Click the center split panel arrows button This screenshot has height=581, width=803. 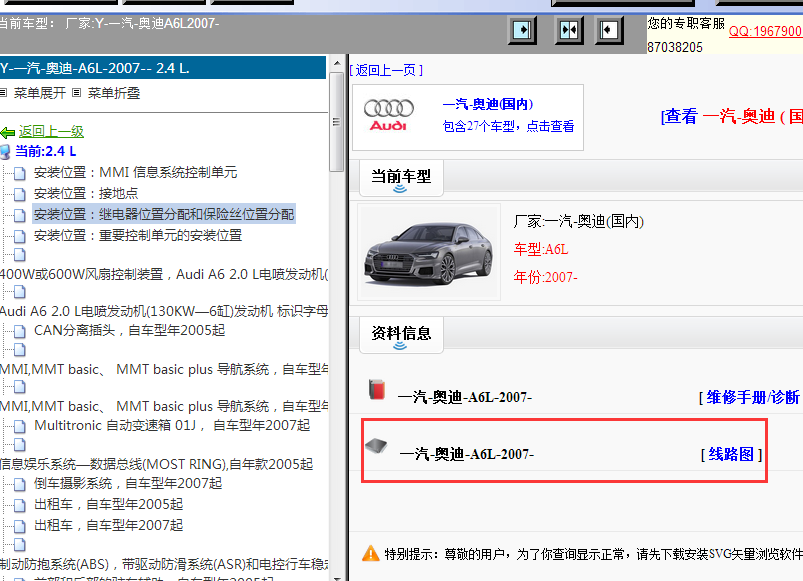point(569,30)
